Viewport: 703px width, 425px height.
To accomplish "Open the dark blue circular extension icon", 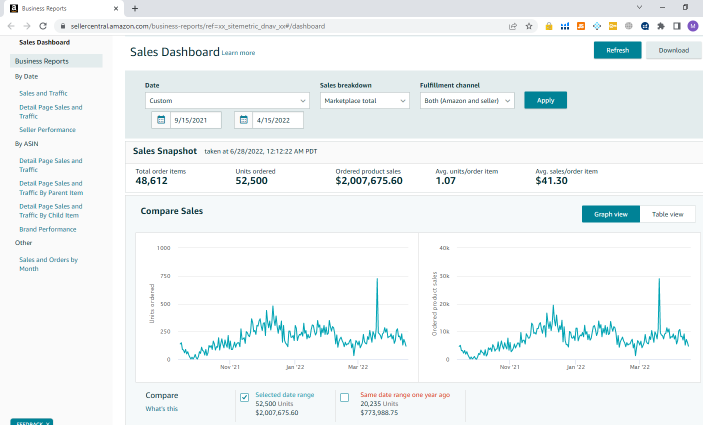I will [x=645, y=26].
